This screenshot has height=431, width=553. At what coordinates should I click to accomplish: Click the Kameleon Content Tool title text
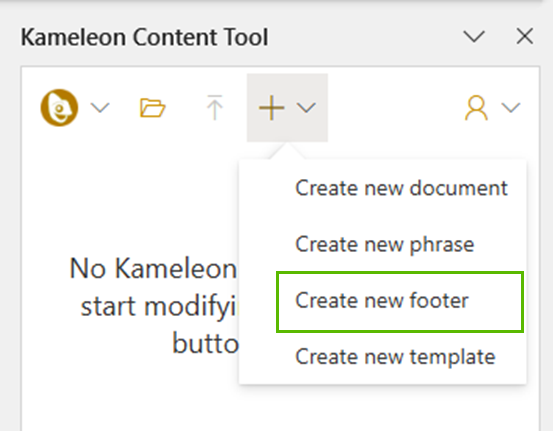(145, 37)
